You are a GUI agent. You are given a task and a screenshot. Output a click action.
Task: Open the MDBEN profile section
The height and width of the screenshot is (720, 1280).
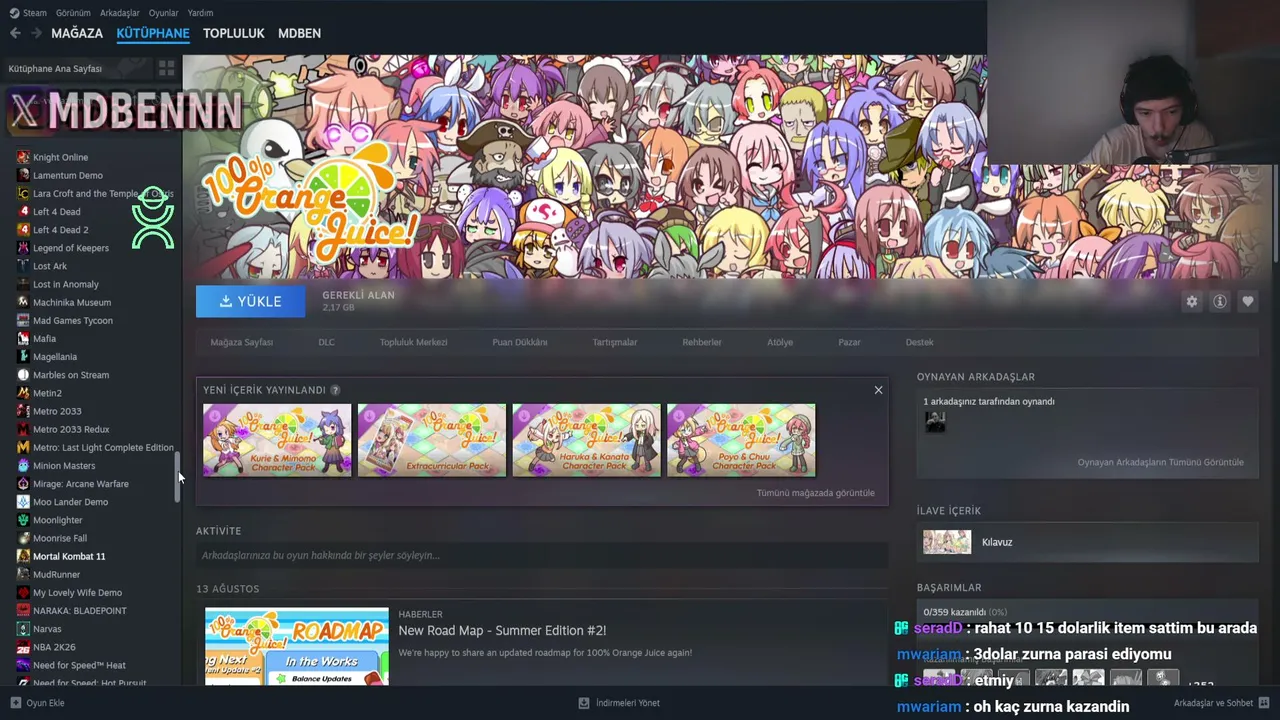(299, 33)
